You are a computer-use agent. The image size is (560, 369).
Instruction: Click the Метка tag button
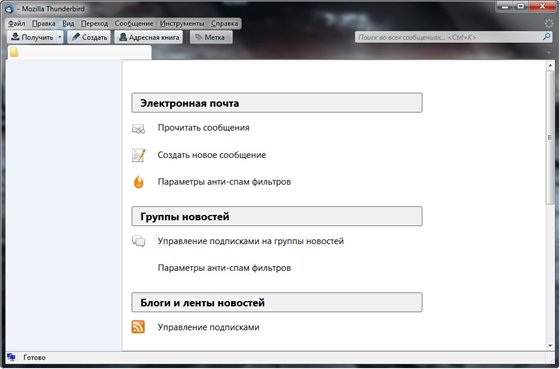(211, 37)
